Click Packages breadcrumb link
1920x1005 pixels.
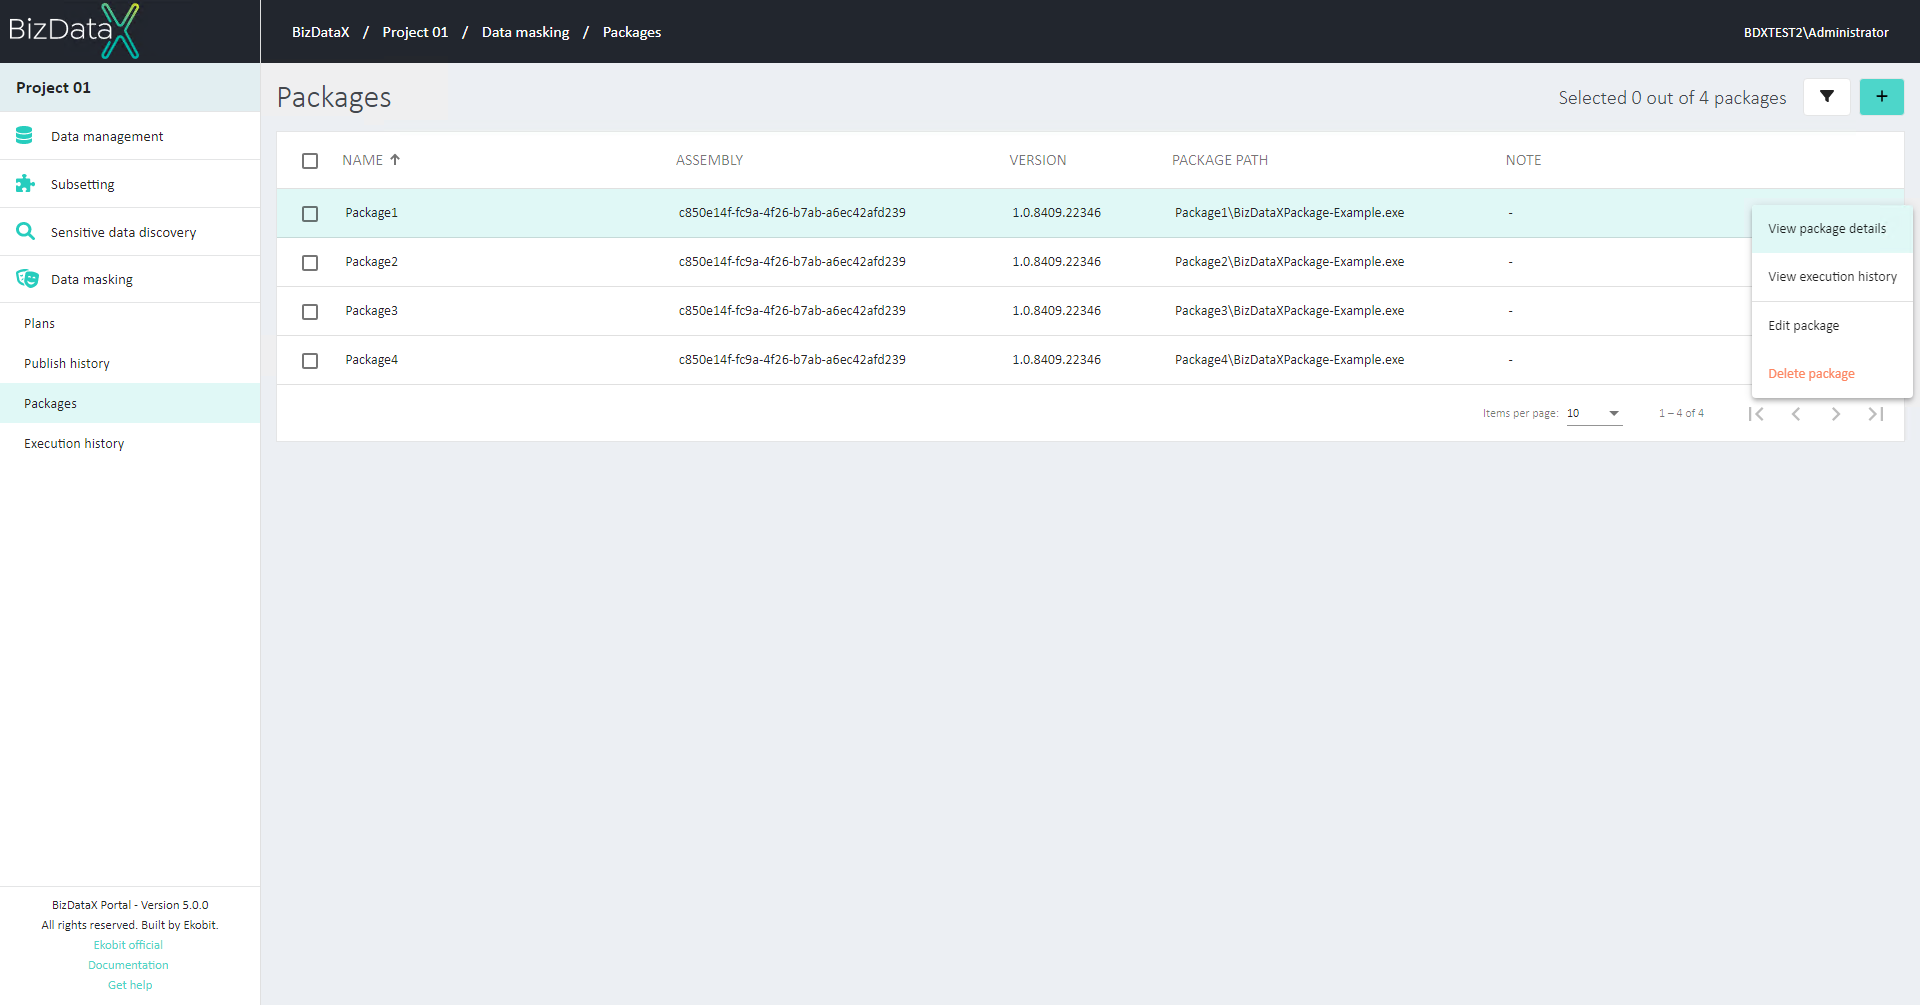click(x=632, y=32)
